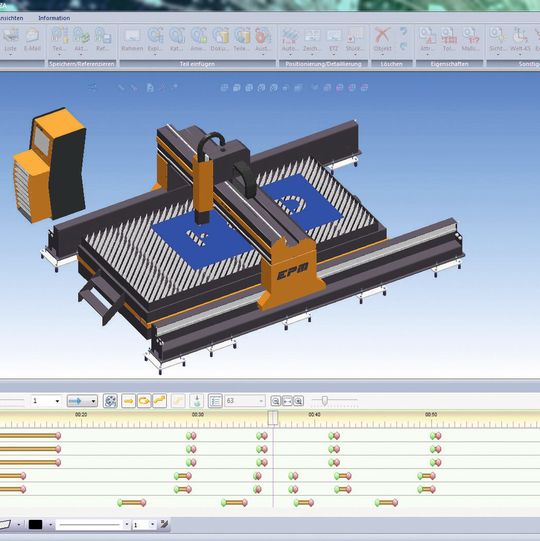Expand the Aust... dropdown arrow

(x=263, y=55)
